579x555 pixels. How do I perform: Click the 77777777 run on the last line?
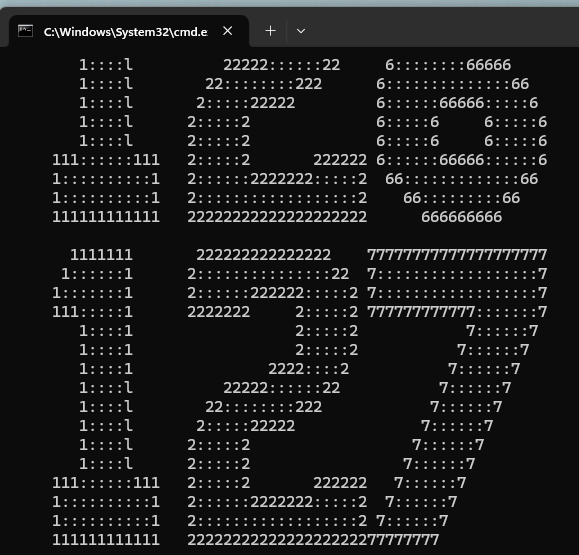(403, 540)
